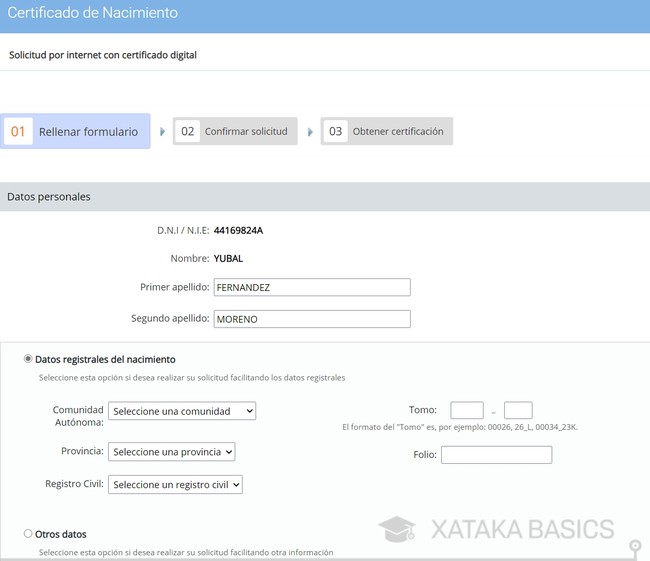The width and height of the screenshot is (650, 561).
Task: Click the 'Certificado de Nacimiento' page title
Action: pyautogui.click(x=92, y=12)
